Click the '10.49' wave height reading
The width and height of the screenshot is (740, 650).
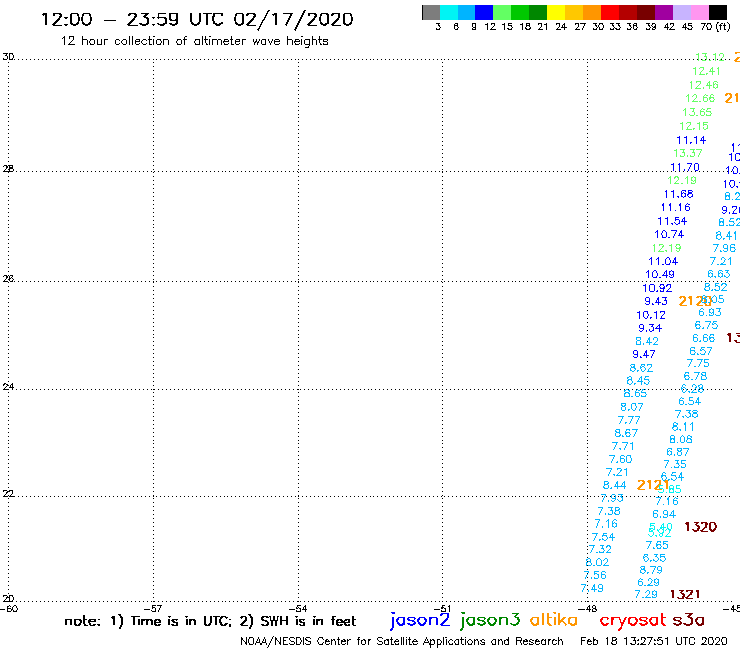[660, 274]
